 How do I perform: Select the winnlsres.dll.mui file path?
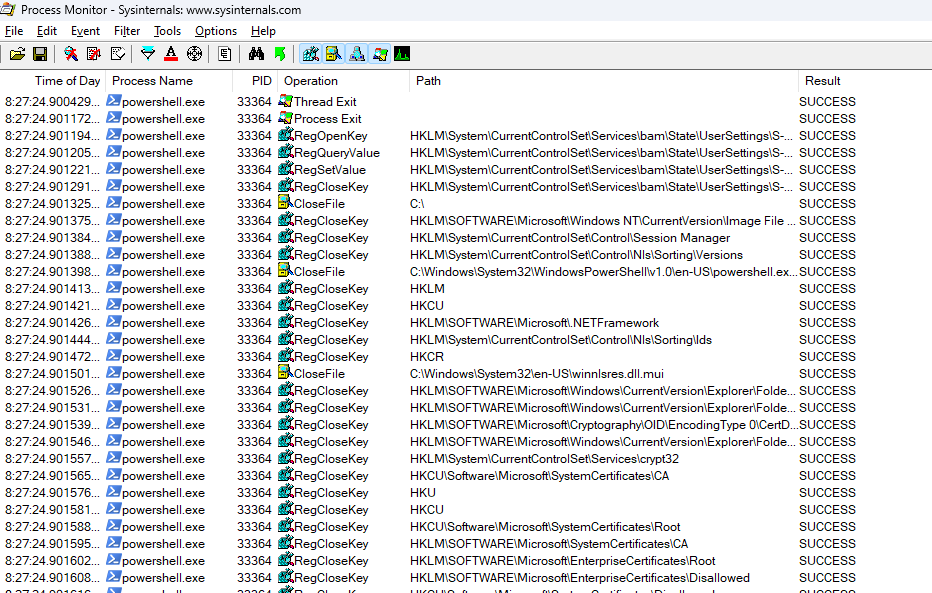(x=537, y=374)
